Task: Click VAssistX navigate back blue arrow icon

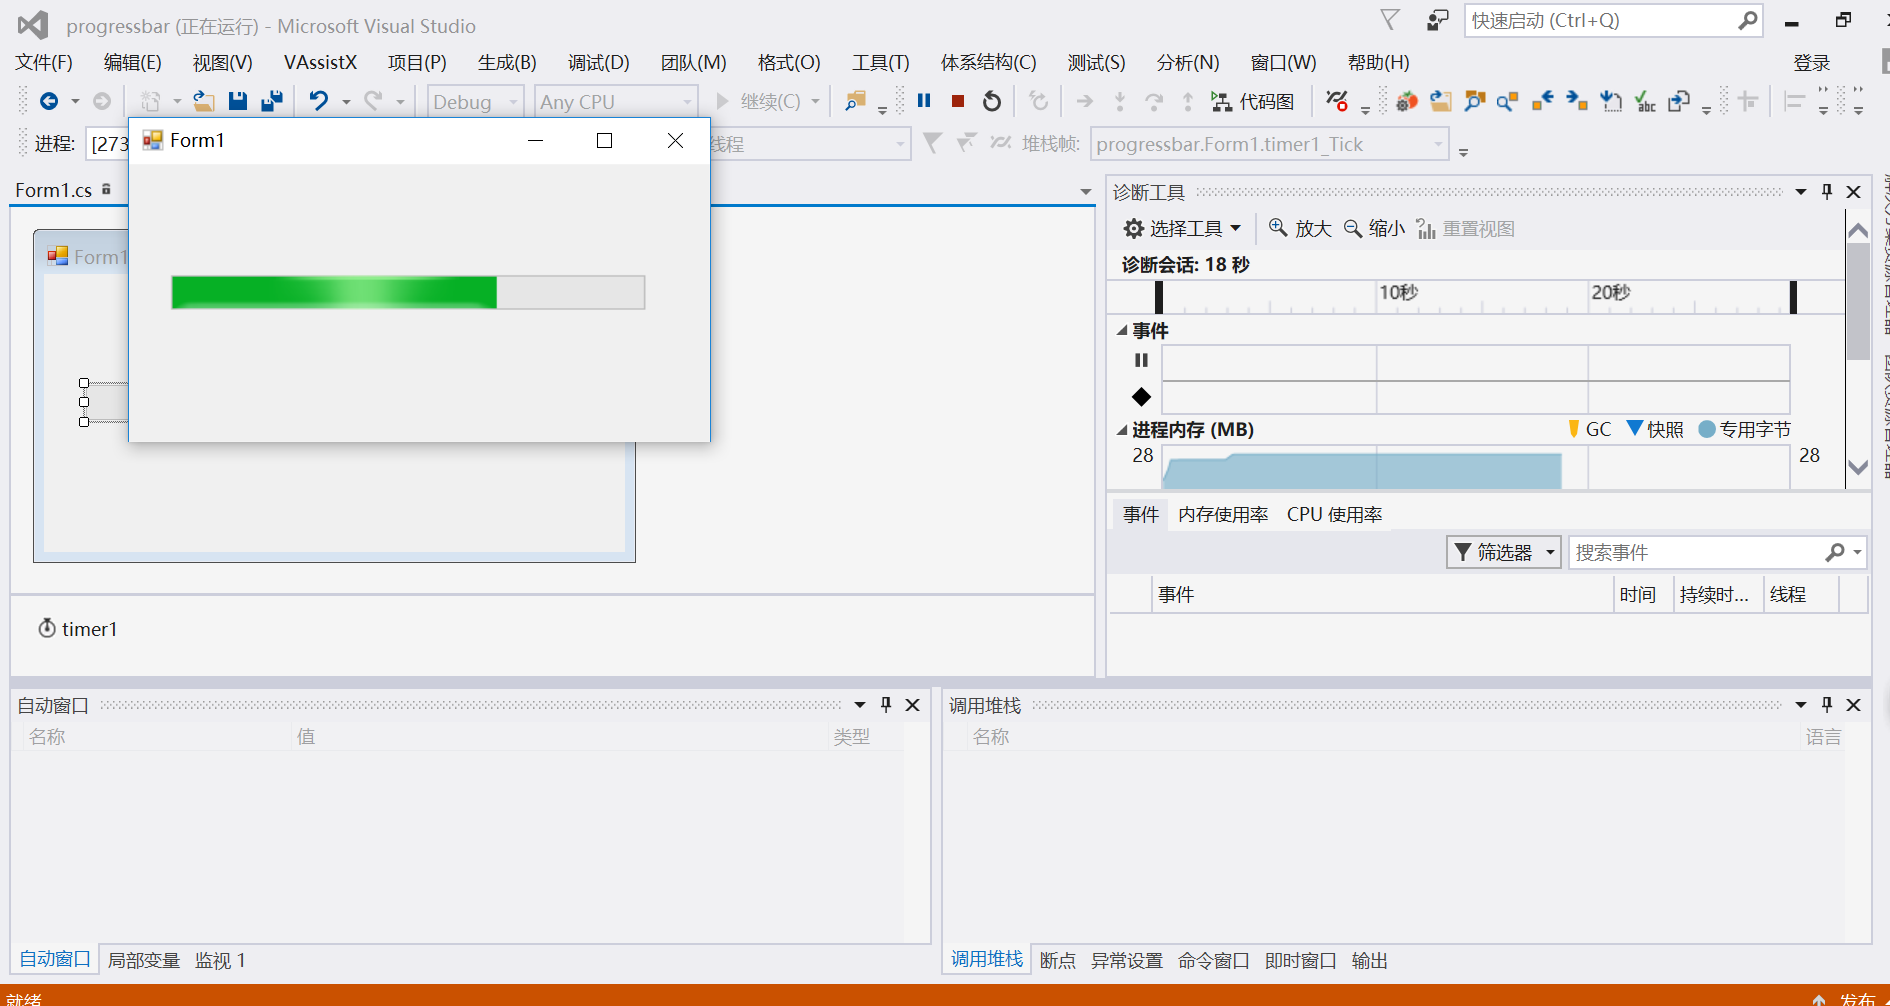Action: point(1543,101)
